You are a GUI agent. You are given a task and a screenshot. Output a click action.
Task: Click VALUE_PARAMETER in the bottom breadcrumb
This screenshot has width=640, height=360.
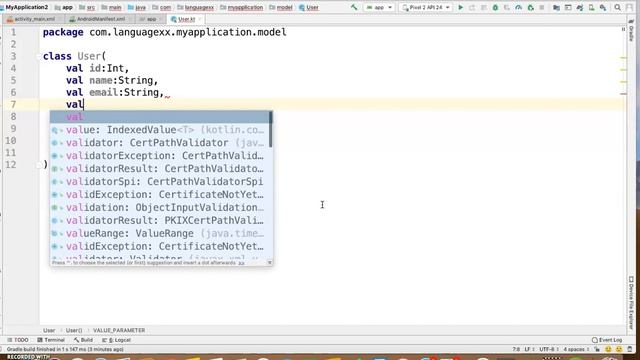click(119, 330)
